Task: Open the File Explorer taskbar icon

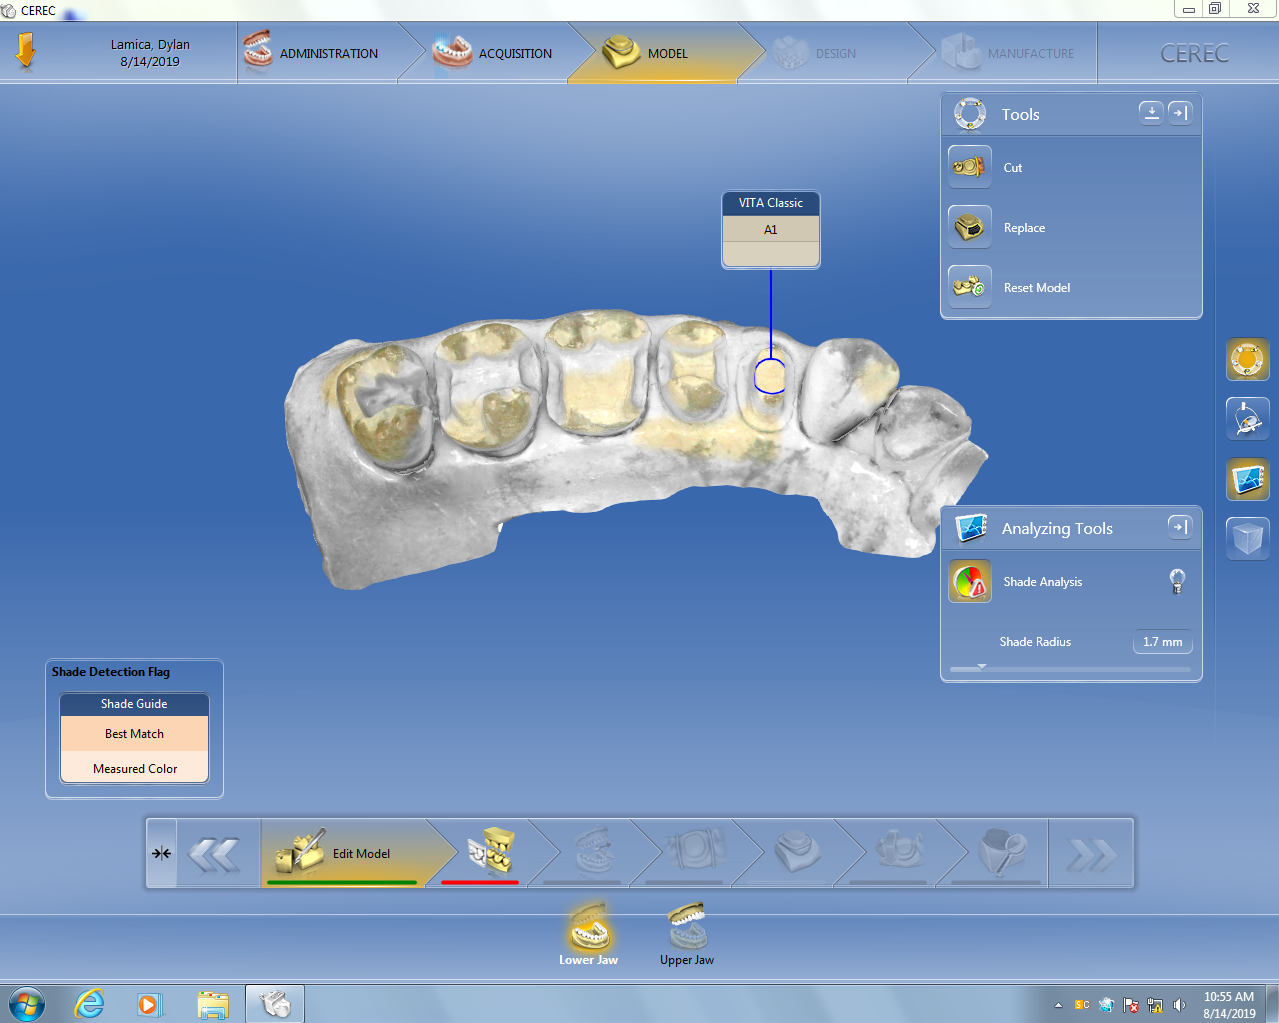Action: pyautogui.click(x=213, y=1004)
